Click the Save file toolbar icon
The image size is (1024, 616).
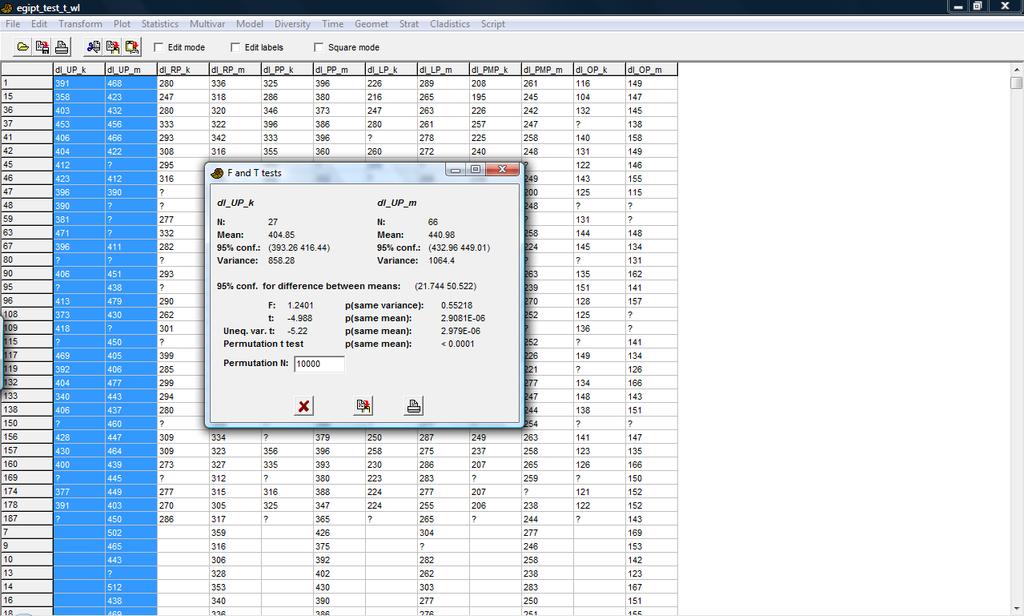[42, 47]
